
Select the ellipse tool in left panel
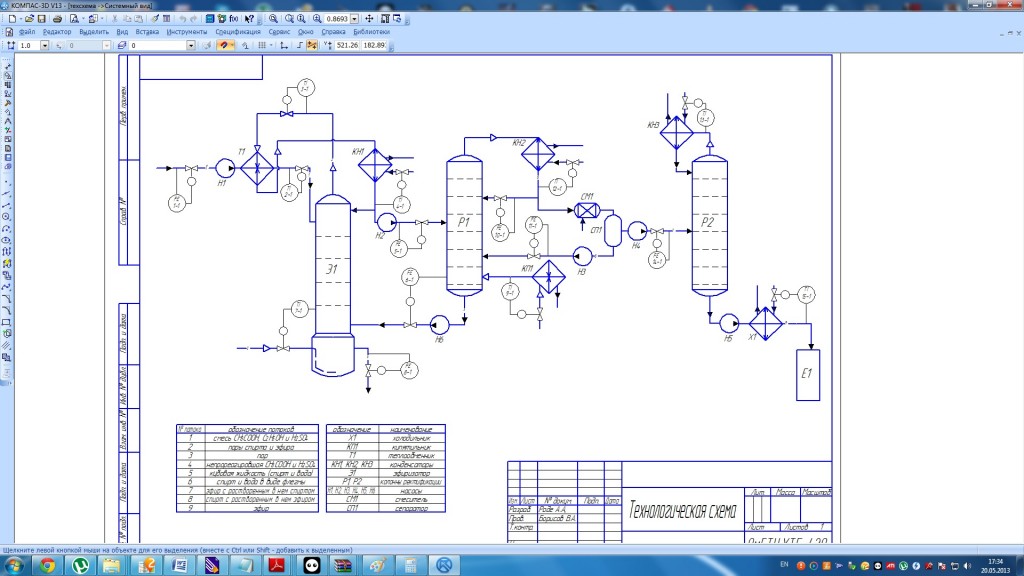click(x=7, y=240)
